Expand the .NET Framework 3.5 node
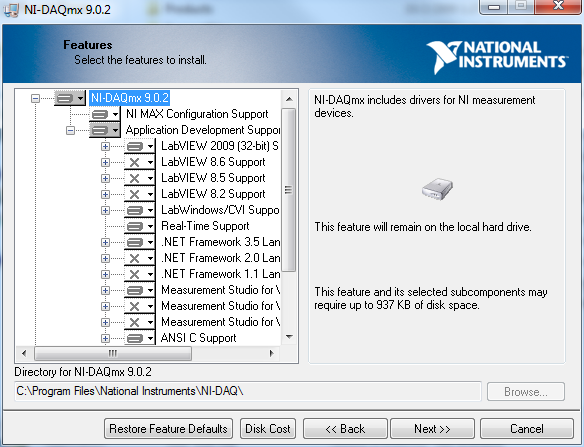Viewport: 584px width, 447px height. (105, 242)
